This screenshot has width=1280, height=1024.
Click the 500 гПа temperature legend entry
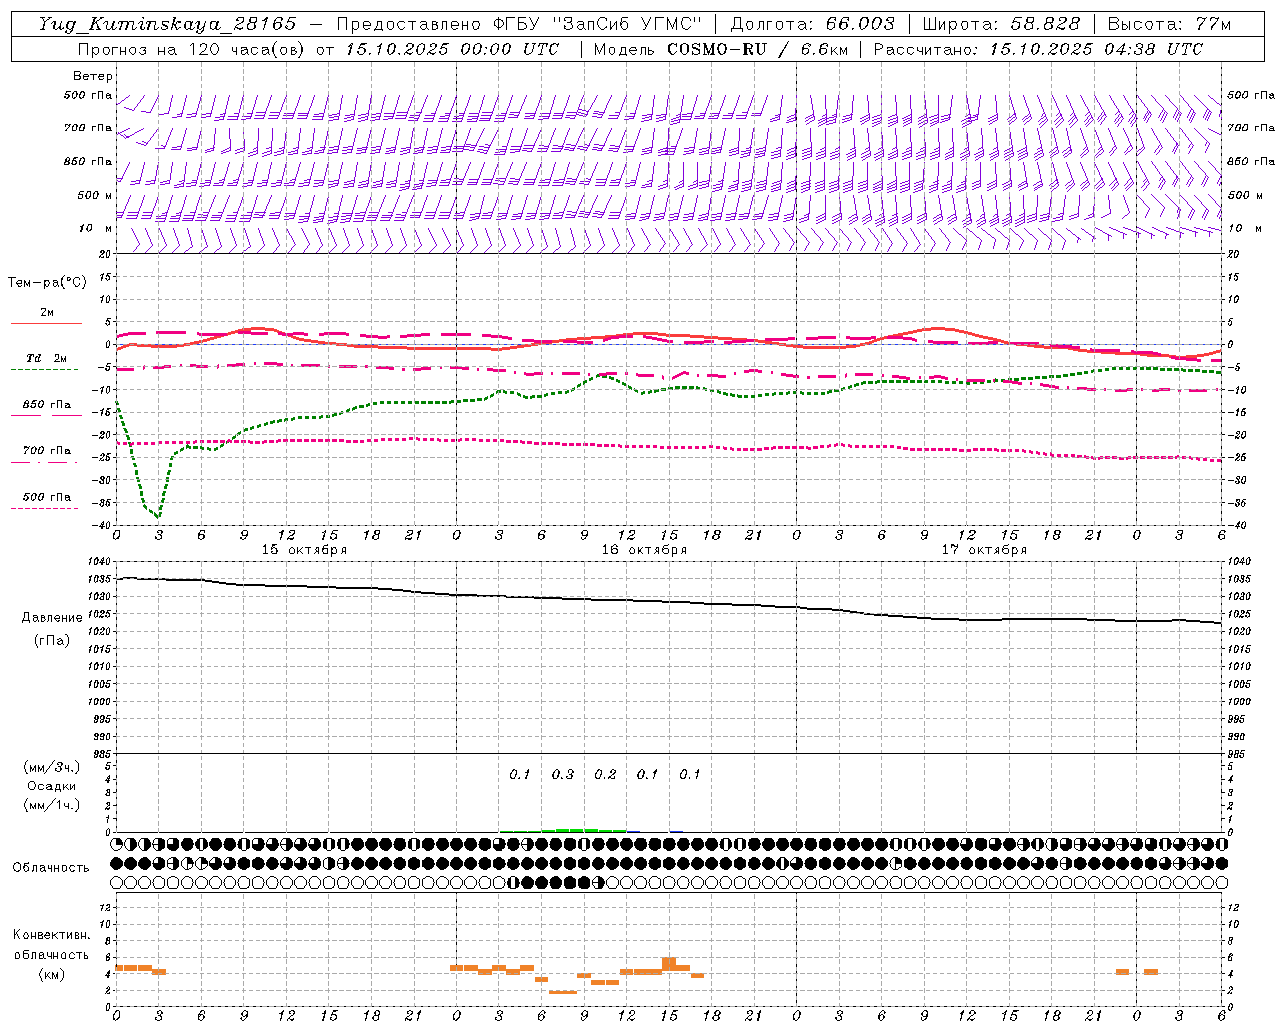pyautogui.click(x=46, y=497)
